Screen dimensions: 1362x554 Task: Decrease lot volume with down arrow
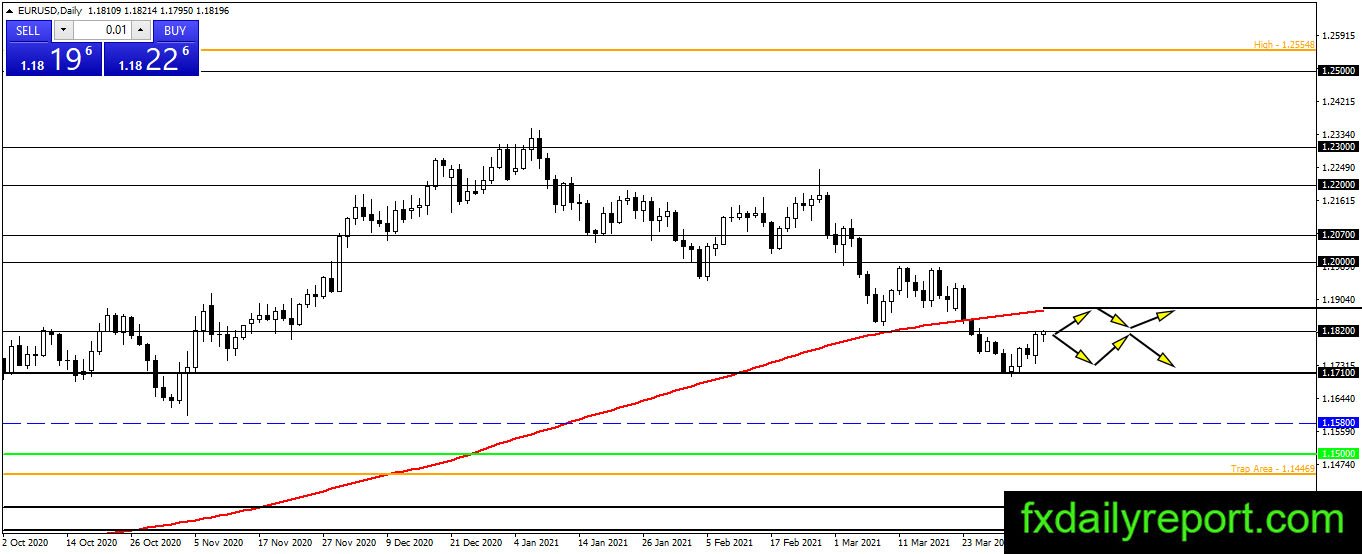click(x=62, y=30)
